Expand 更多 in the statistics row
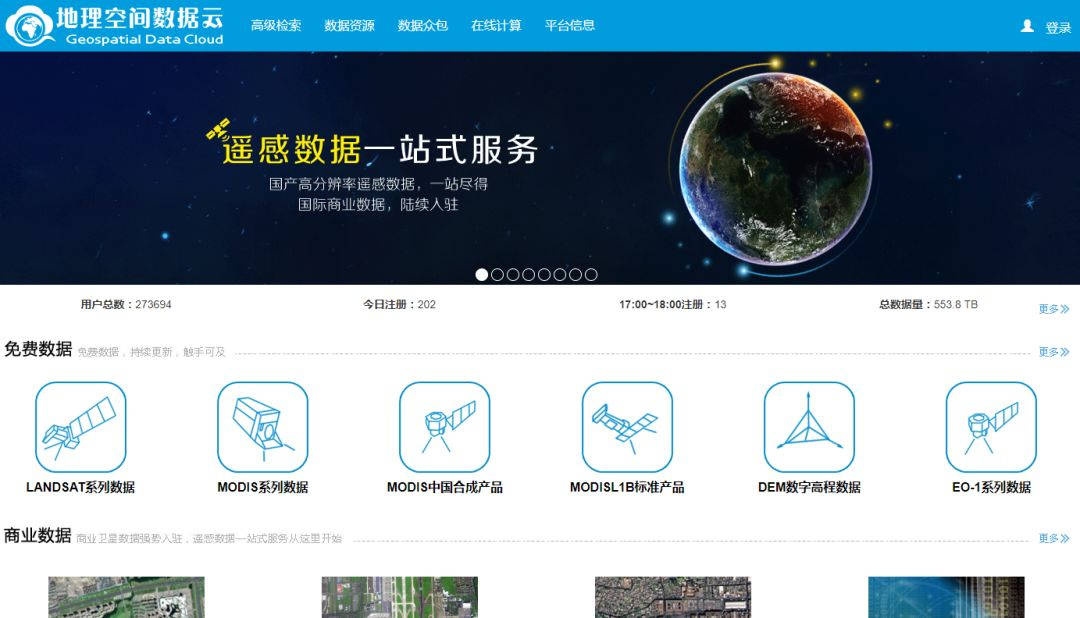 coord(1054,309)
